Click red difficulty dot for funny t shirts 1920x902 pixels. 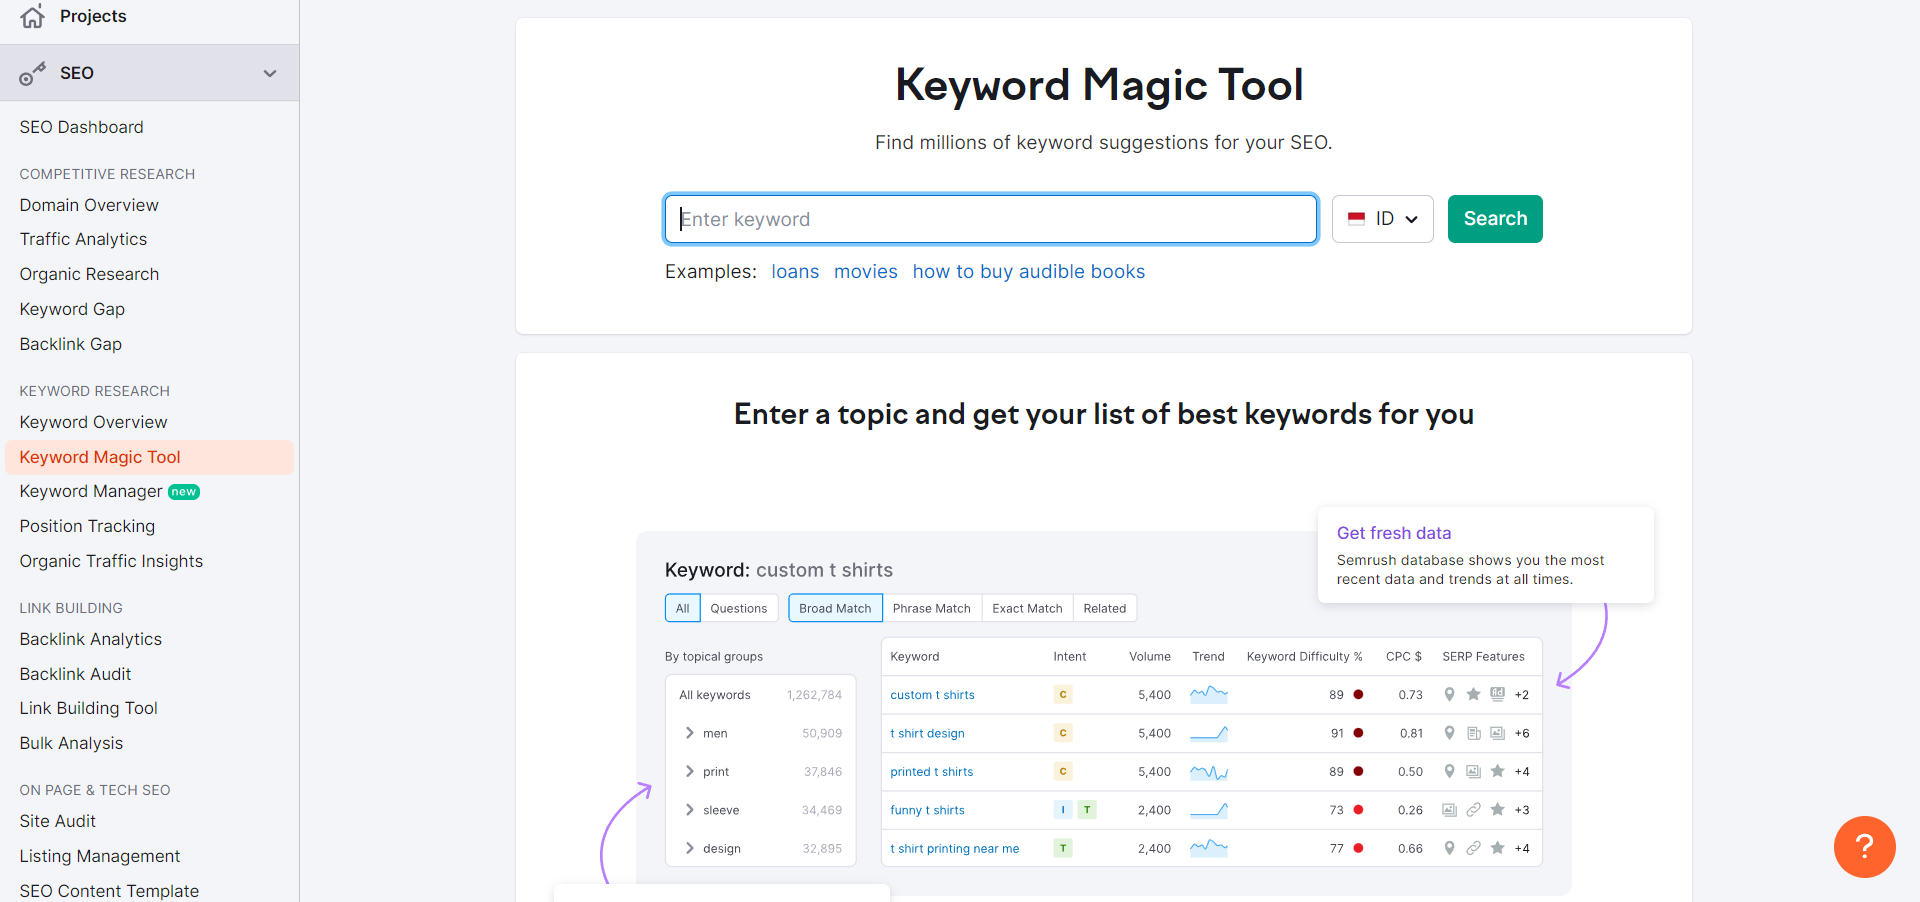click(x=1358, y=810)
